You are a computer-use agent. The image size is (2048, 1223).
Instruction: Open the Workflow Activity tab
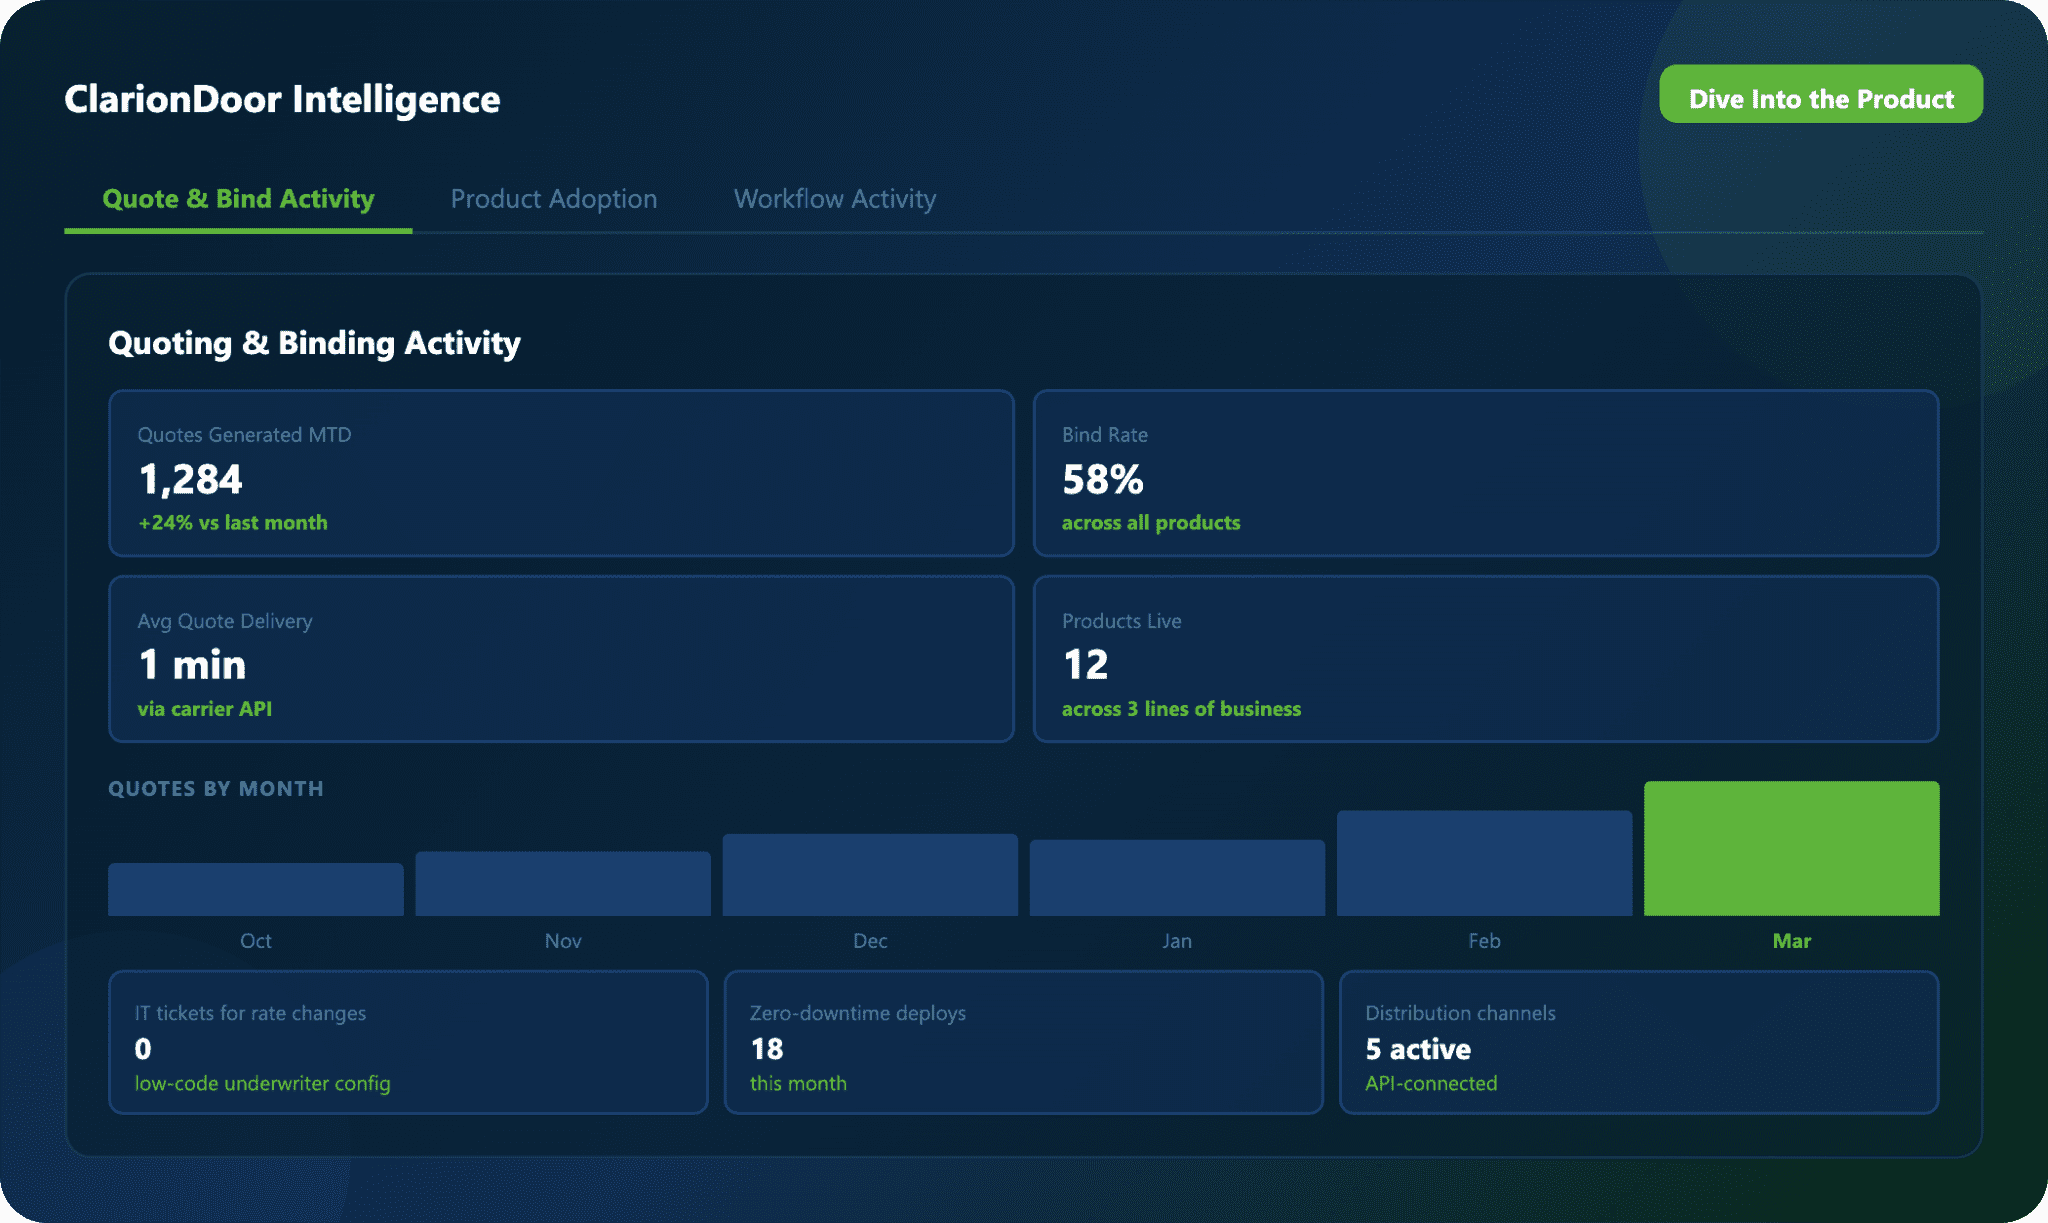click(834, 199)
